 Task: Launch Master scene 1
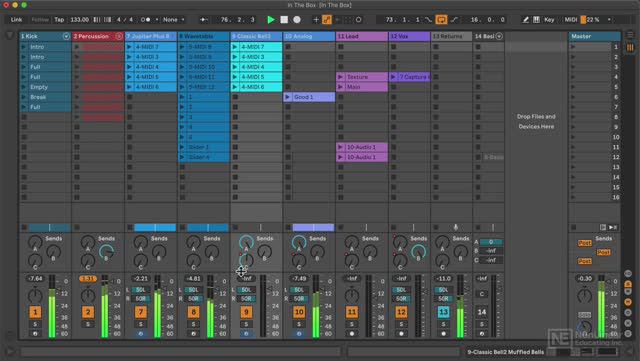point(573,47)
